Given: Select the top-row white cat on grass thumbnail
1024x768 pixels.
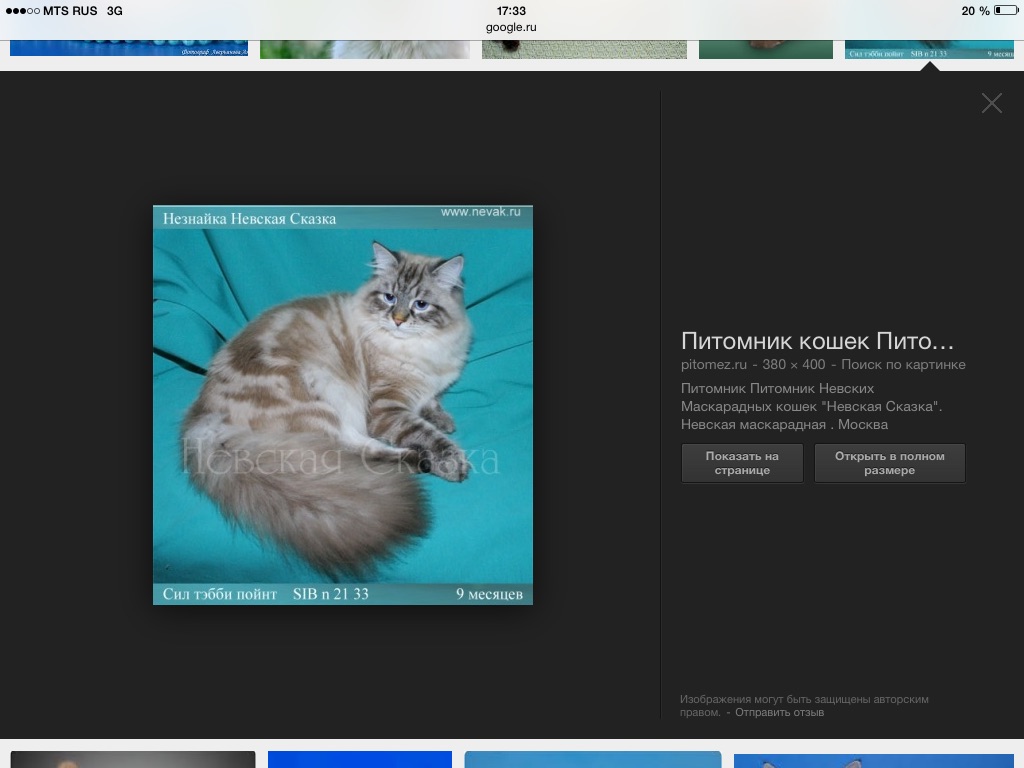Looking at the screenshot, I should [364, 49].
